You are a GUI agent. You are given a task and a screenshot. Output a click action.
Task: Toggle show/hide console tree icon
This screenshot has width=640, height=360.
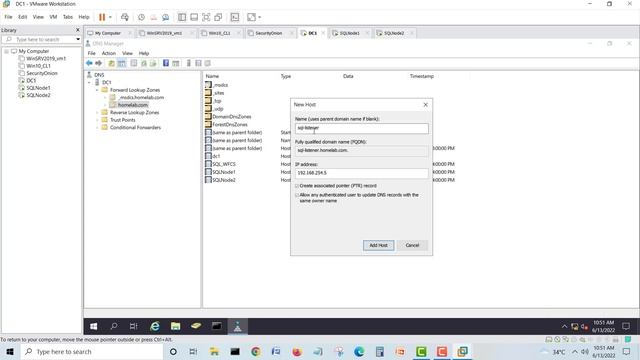122,63
